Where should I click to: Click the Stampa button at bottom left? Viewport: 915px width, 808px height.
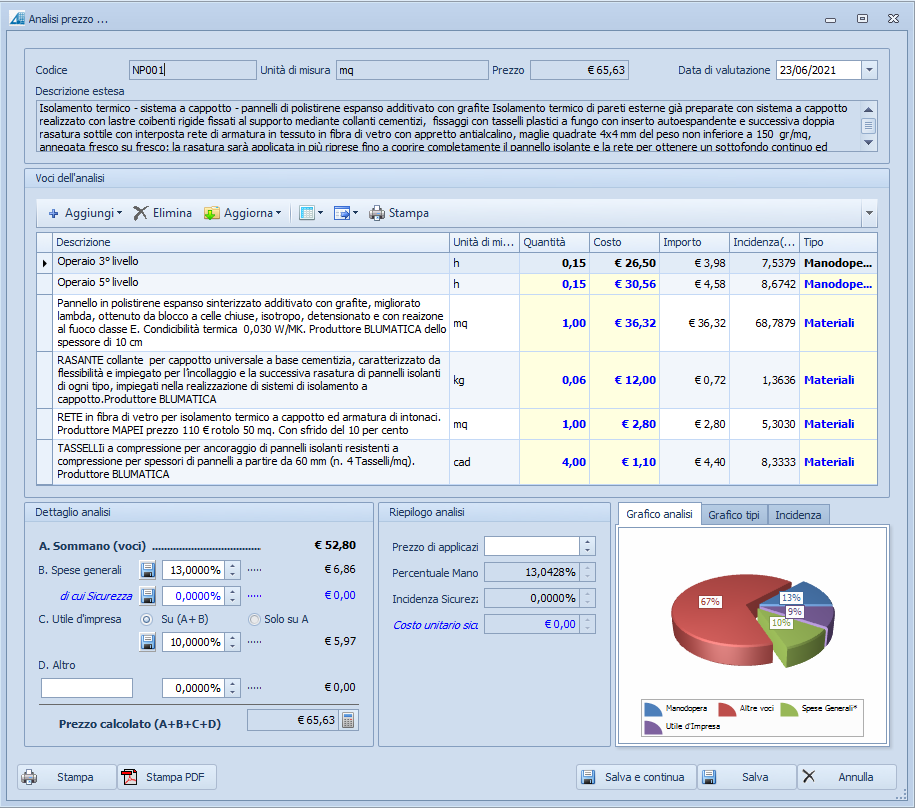click(67, 777)
